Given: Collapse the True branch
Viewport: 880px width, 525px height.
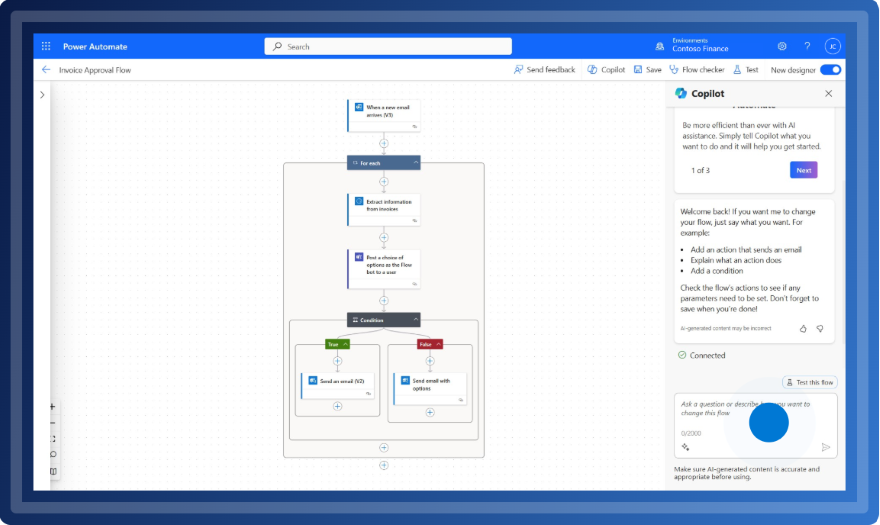Looking at the screenshot, I should (346, 344).
